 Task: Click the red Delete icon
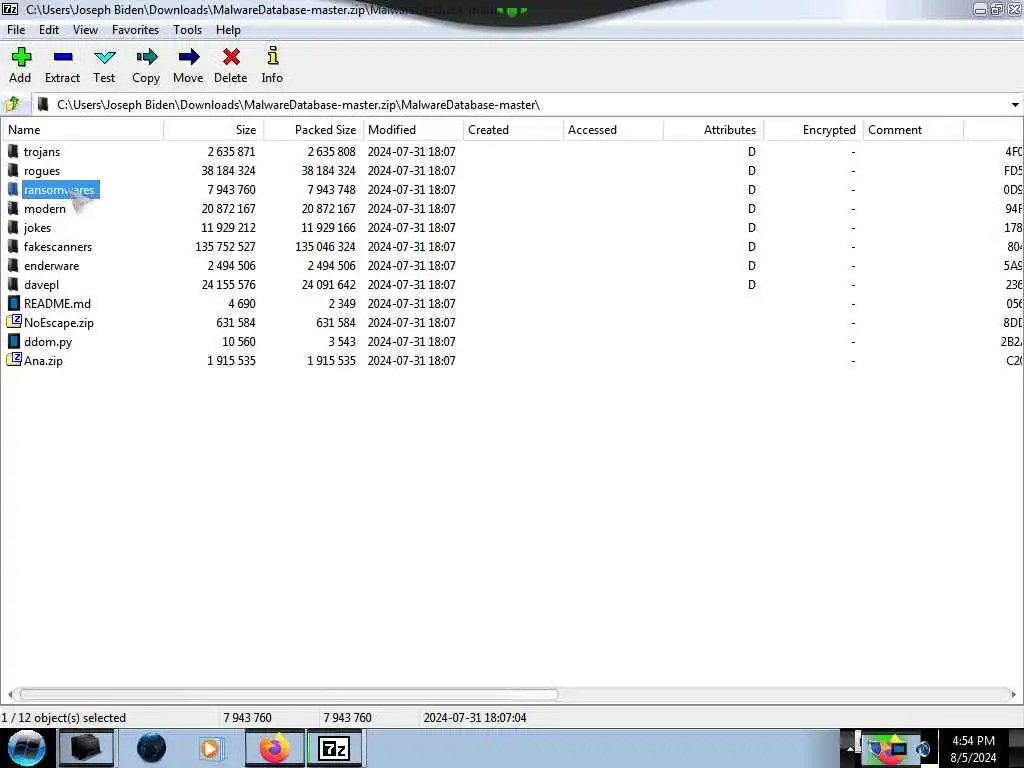[231, 57]
